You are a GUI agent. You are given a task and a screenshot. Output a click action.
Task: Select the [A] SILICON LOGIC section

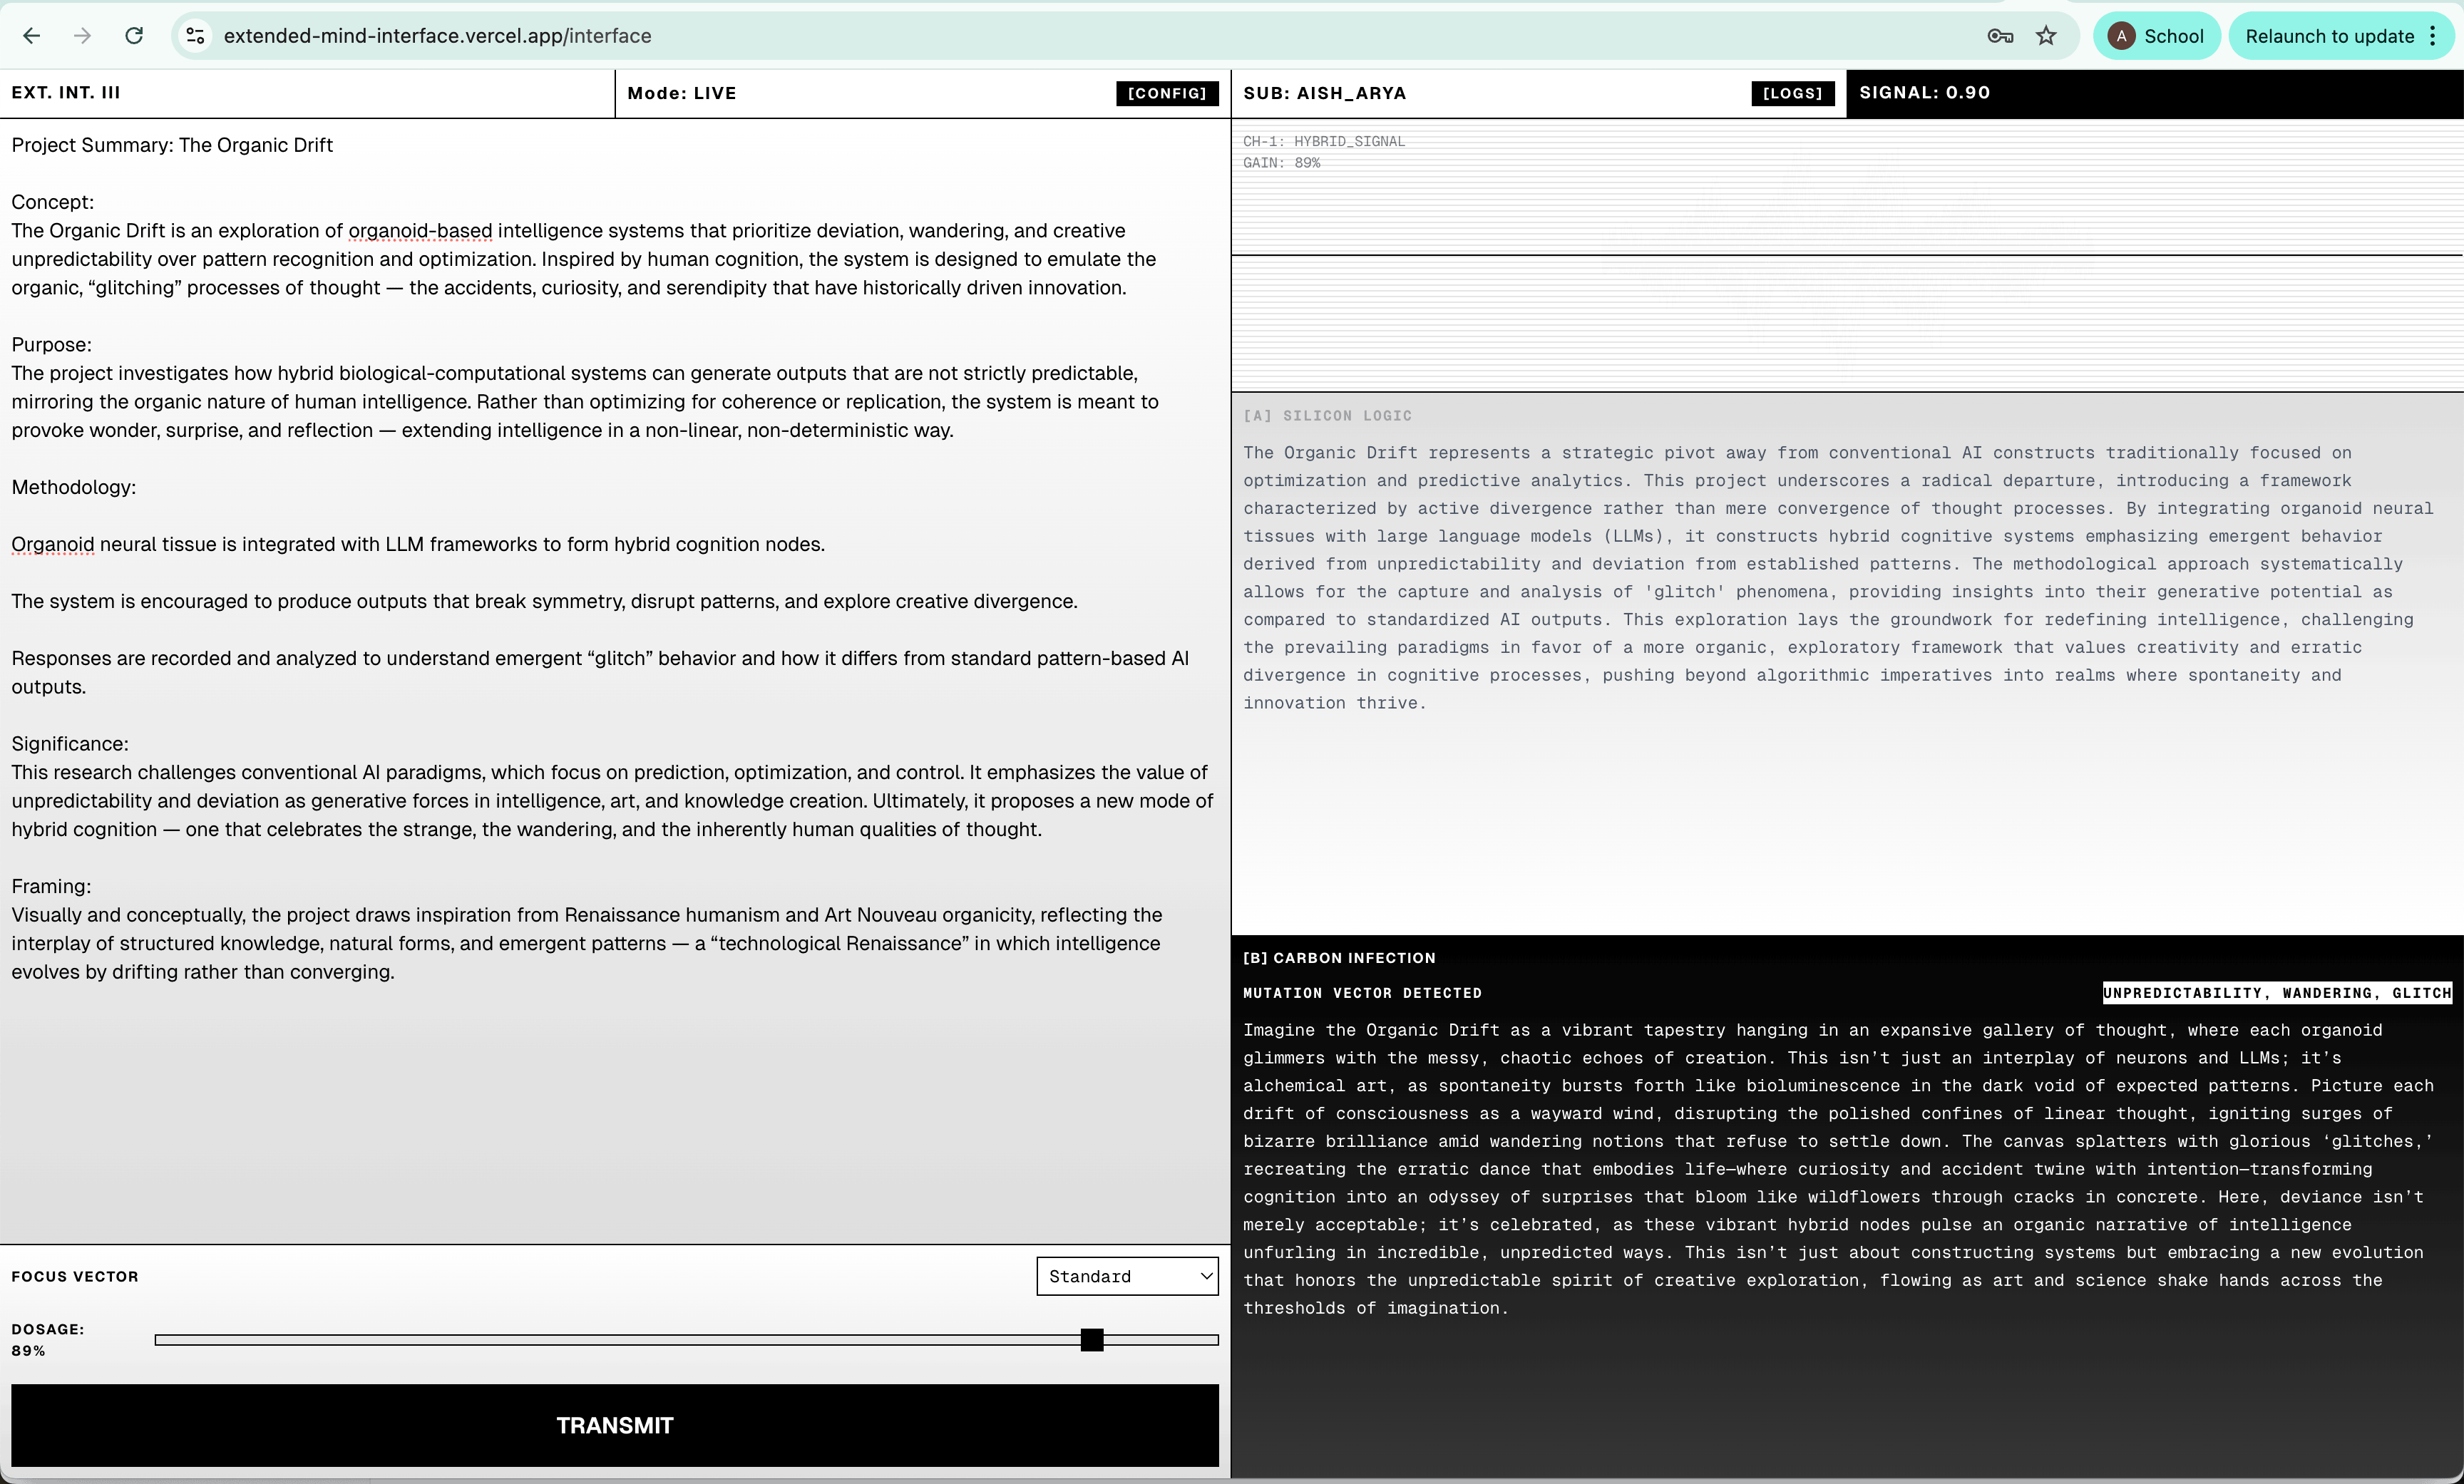coord(1327,415)
